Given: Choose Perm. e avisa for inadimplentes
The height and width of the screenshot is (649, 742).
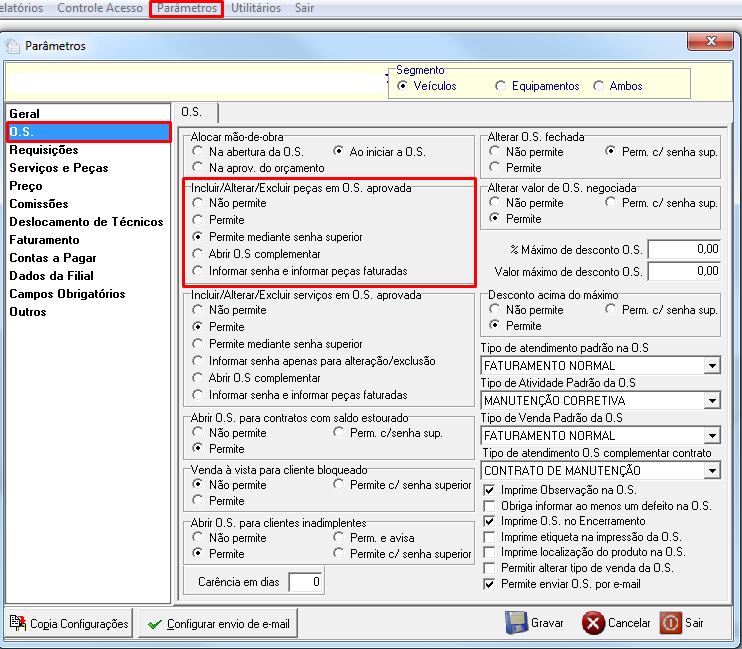Looking at the screenshot, I should coord(338,538).
